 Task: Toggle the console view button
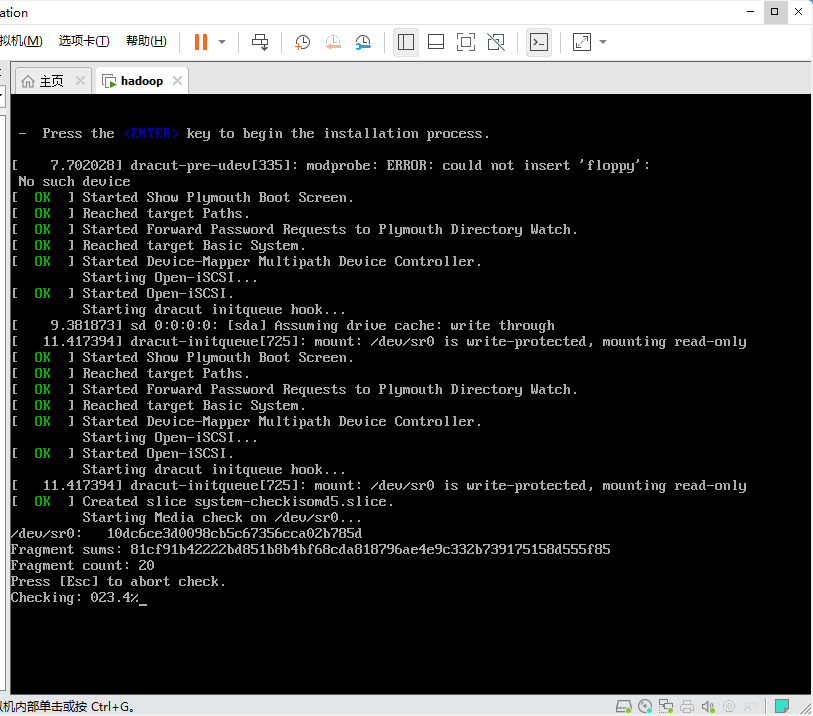point(539,42)
